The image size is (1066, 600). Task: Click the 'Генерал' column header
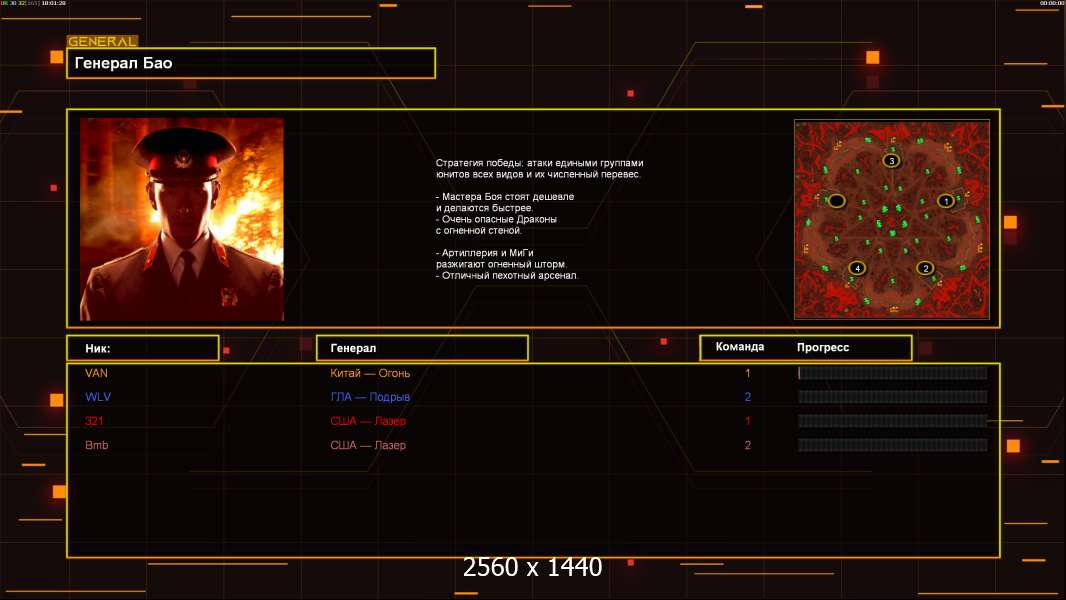[x=422, y=348]
